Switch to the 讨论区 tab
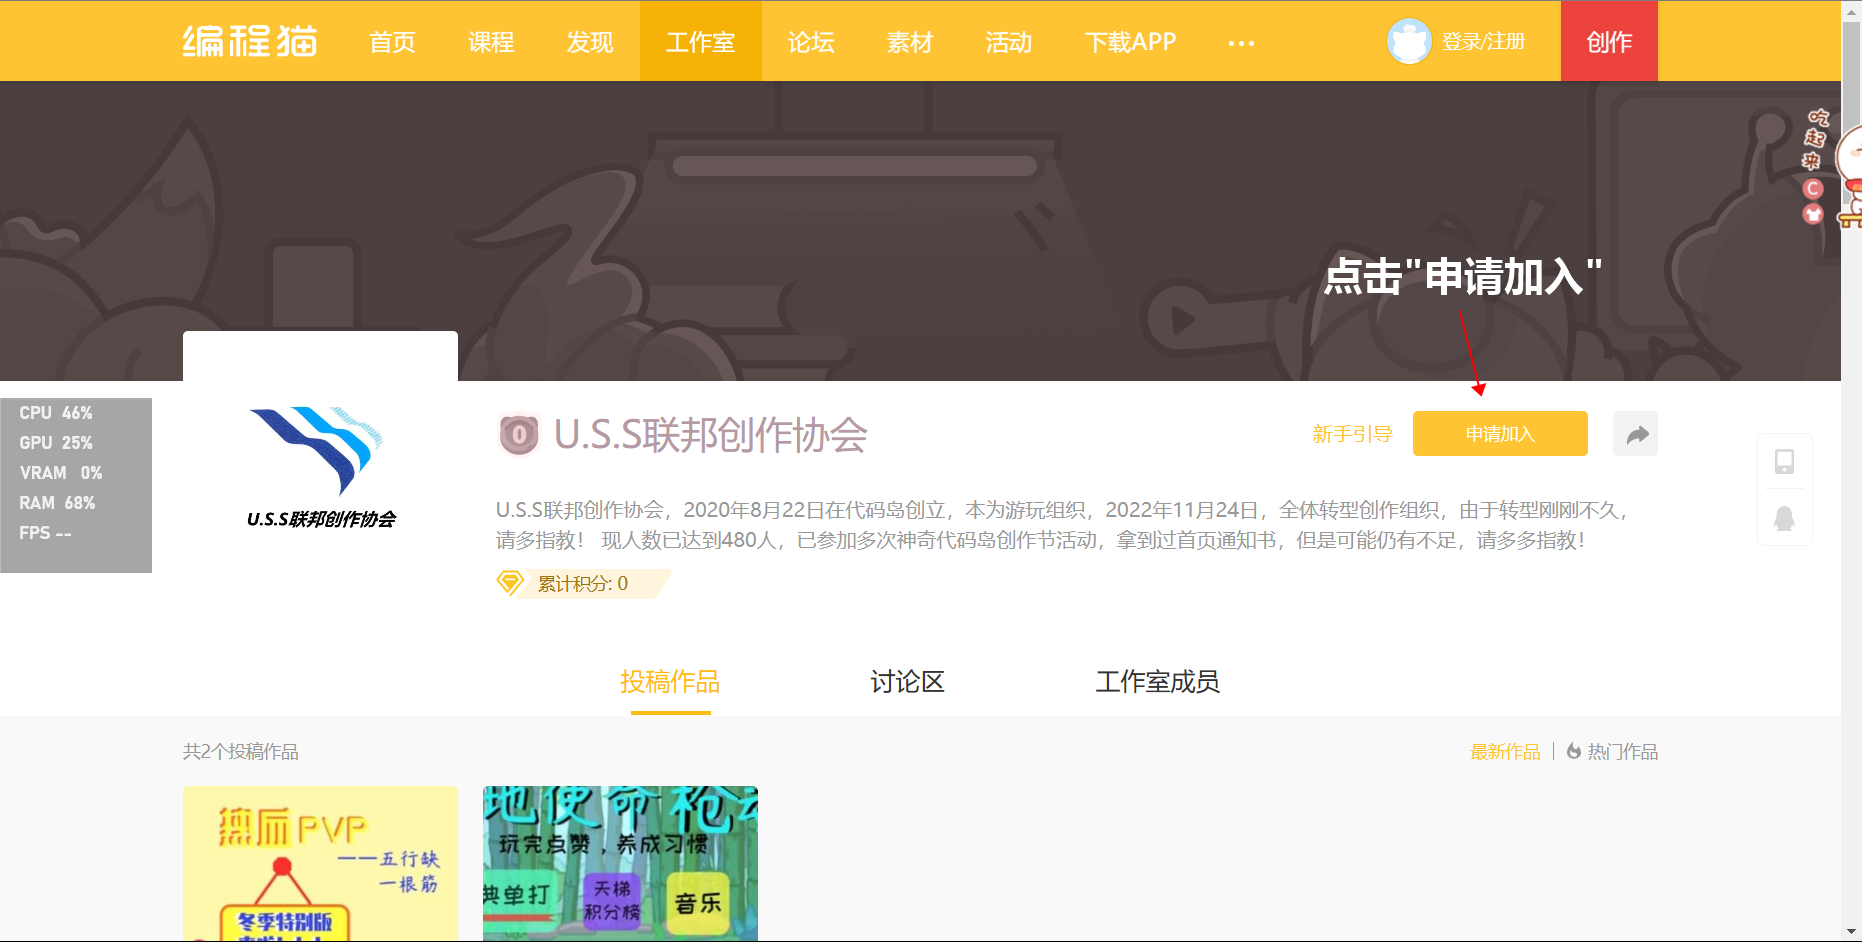 (x=907, y=682)
